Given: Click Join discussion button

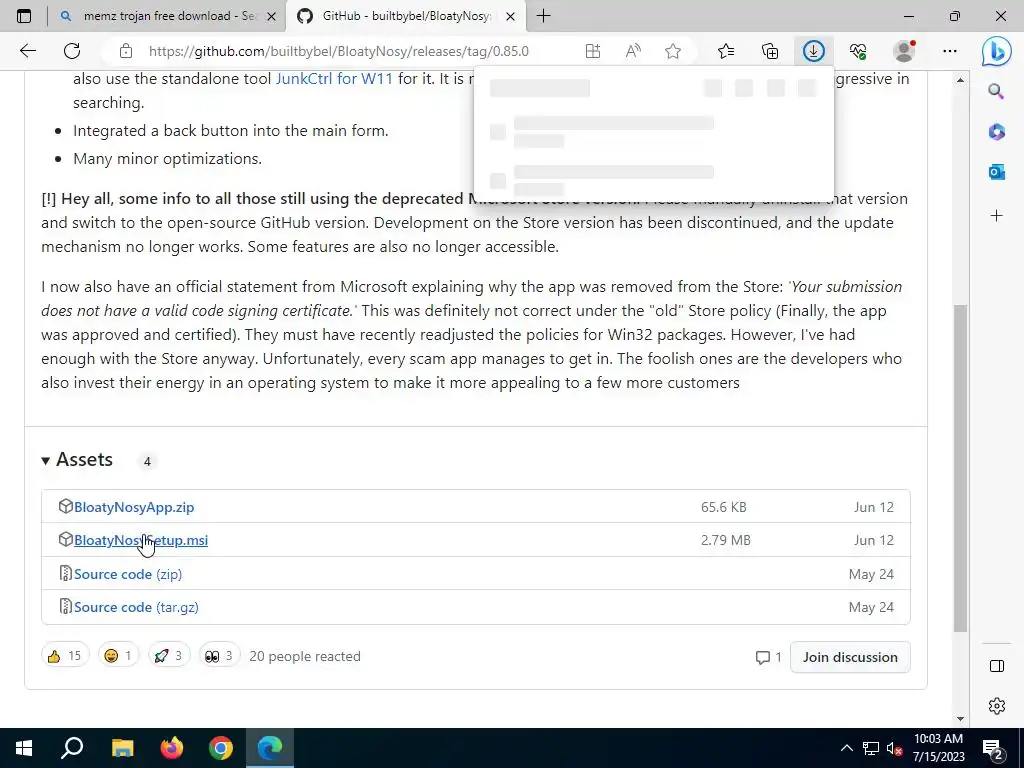Looking at the screenshot, I should (850, 657).
